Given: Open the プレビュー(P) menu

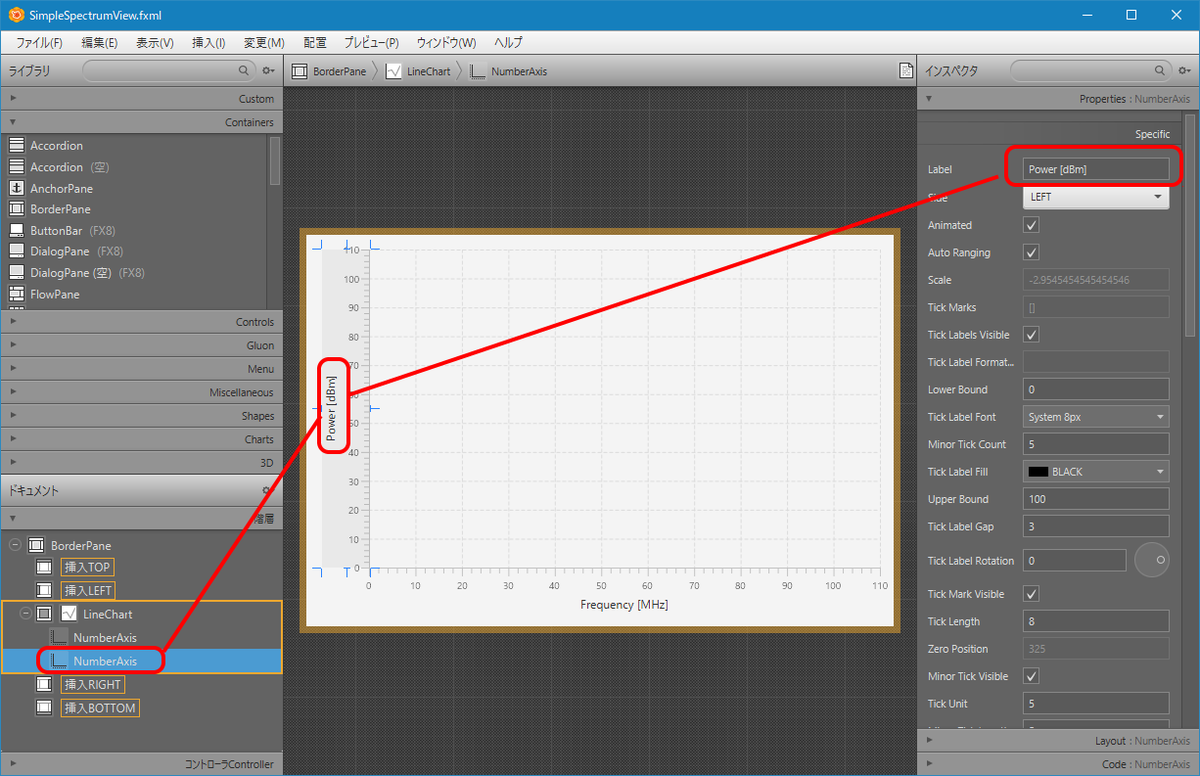Looking at the screenshot, I should tap(371, 43).
